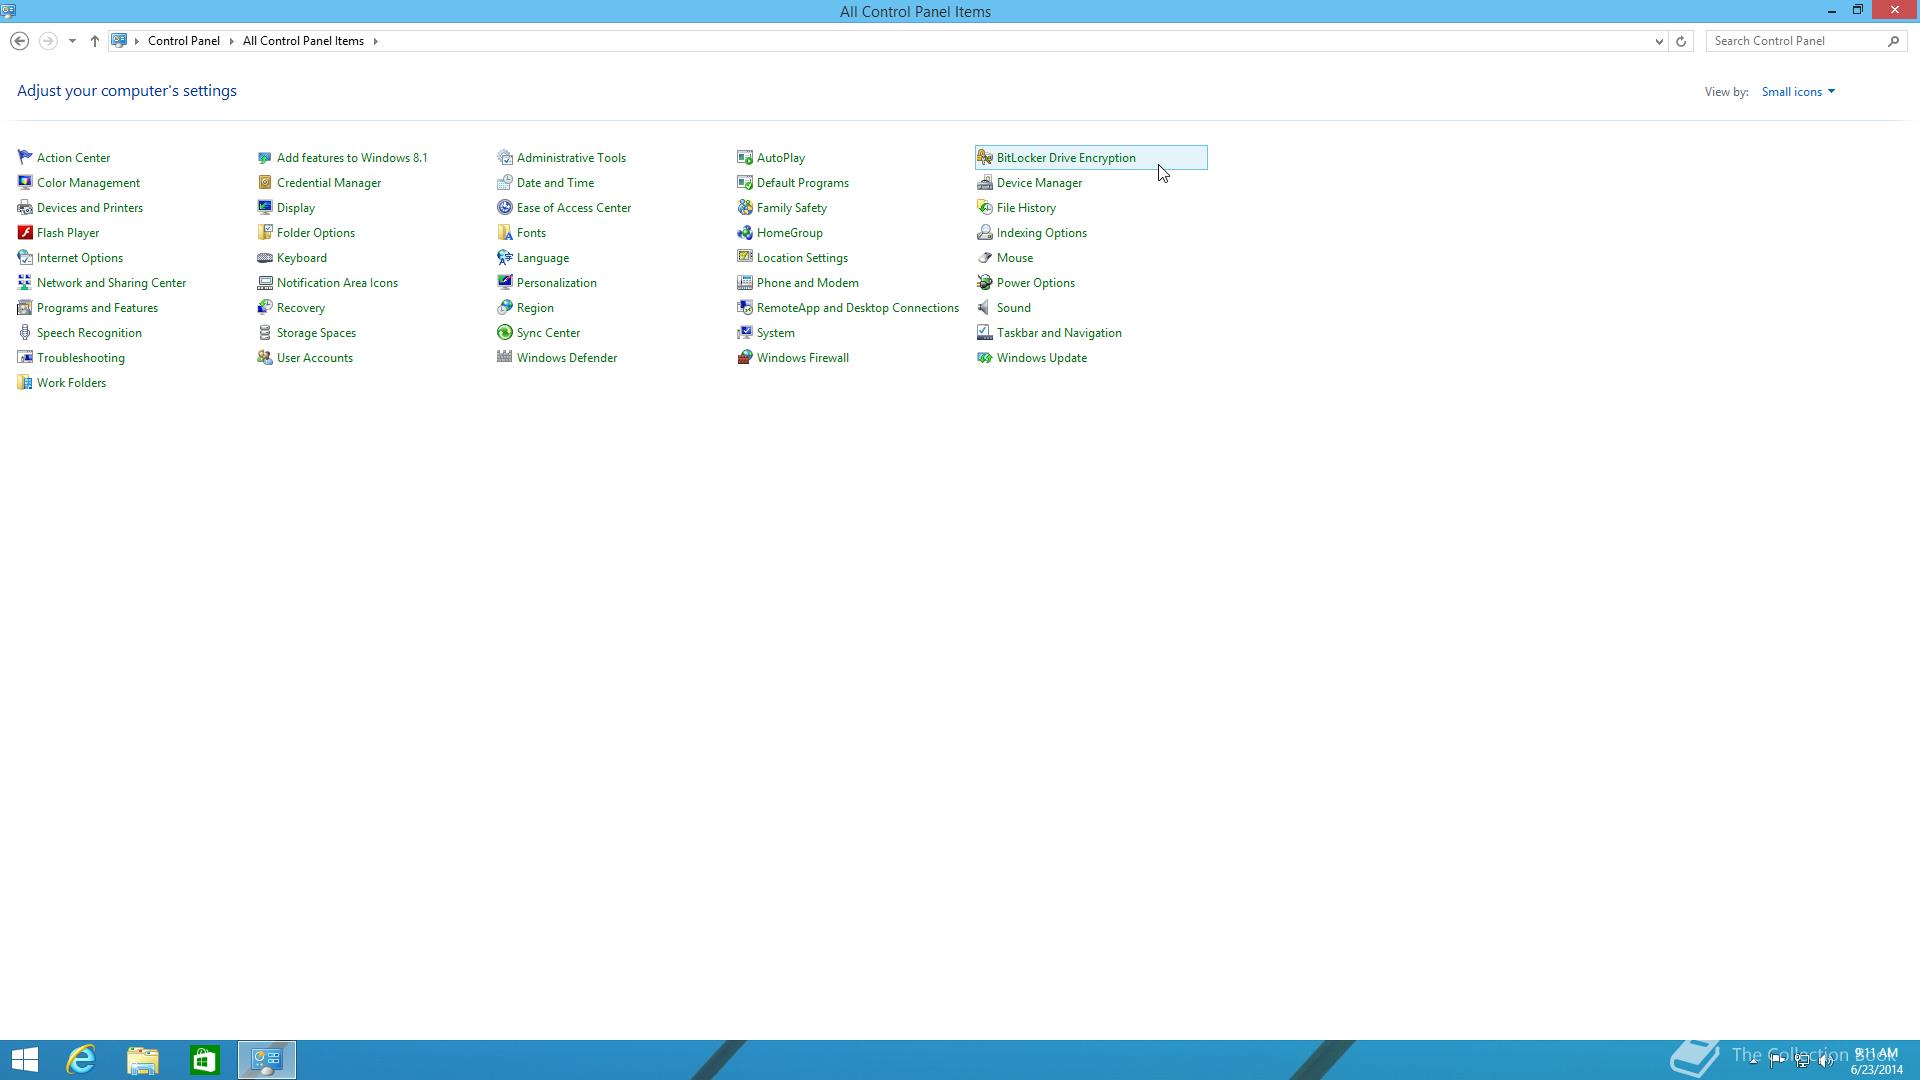The image size is (1920, 1080).
Task: Expand the arrow after All Control Panel Items
Action: [376, 41]
